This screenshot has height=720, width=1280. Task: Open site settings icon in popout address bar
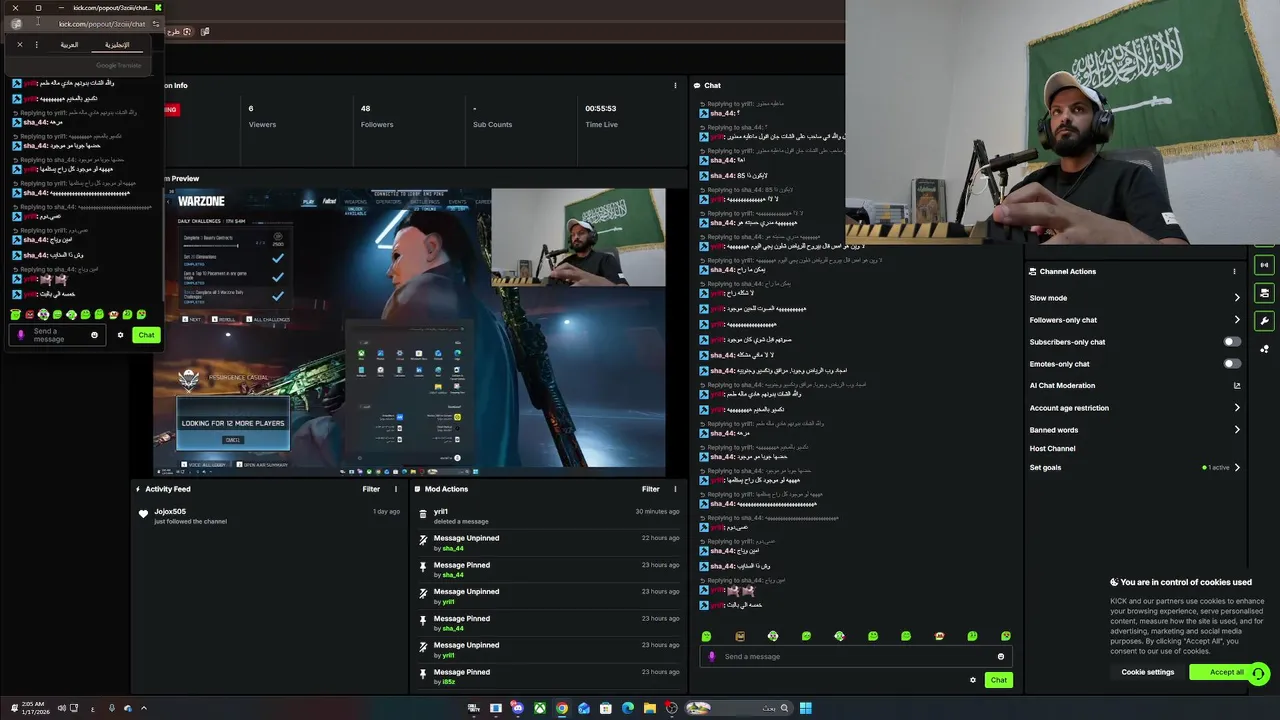pyautogui.click(x=155, y=24)
